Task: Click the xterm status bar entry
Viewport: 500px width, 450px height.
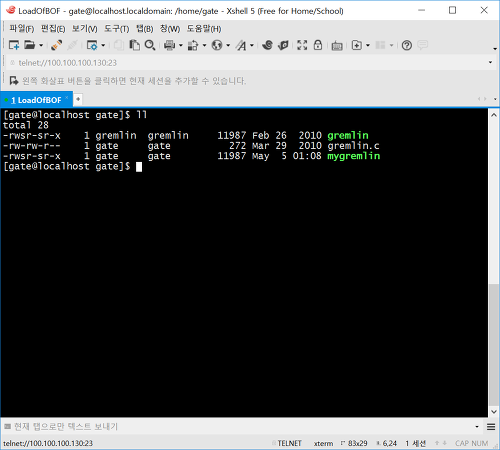Action: [x=323, y=443]
